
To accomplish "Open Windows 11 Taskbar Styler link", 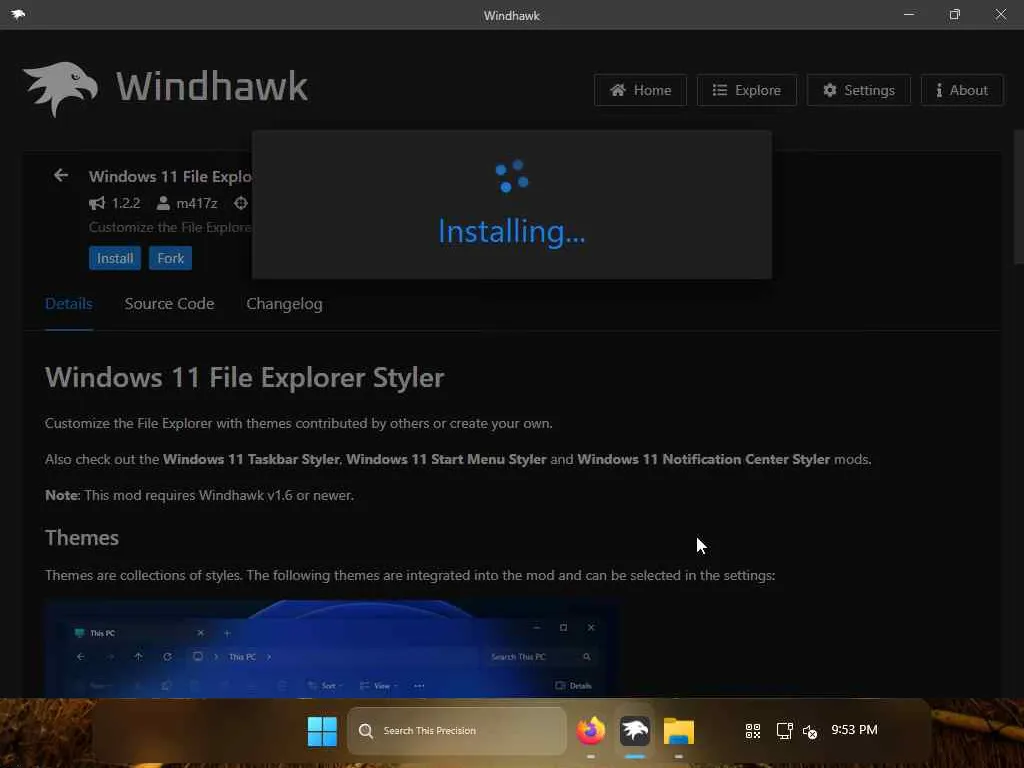I will (x=251, y=459).
